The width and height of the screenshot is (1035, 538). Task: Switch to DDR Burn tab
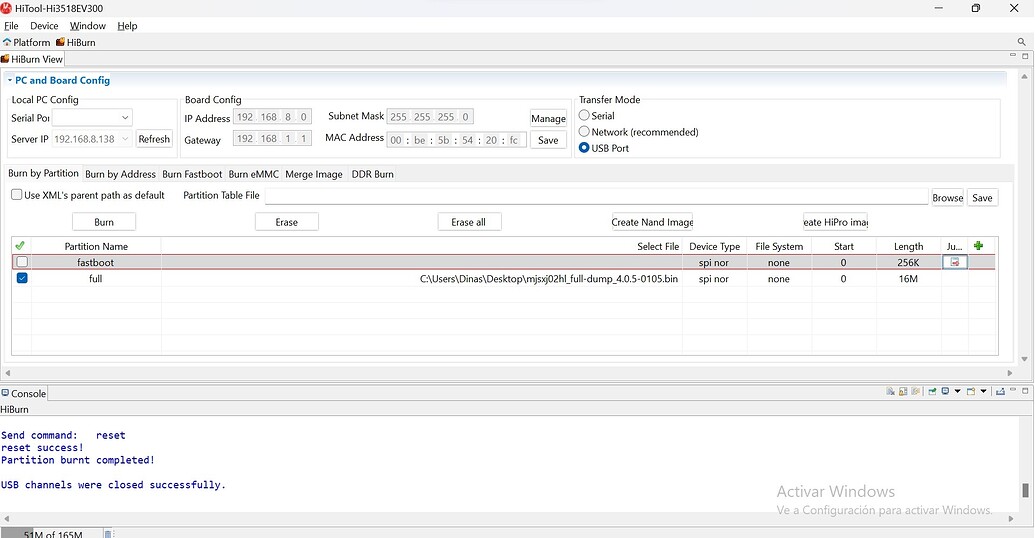372,174
